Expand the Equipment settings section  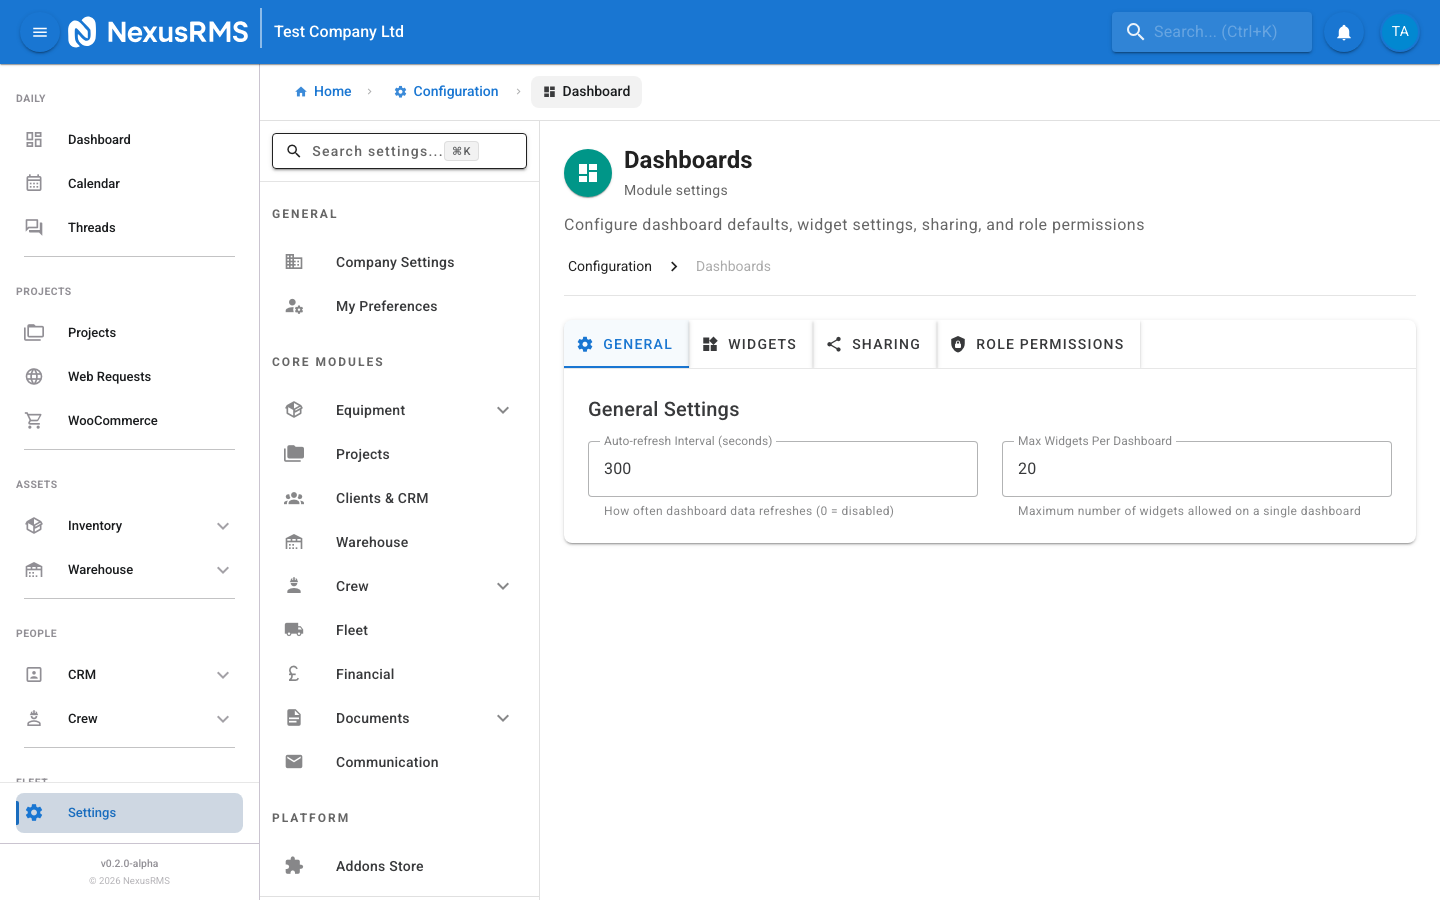click(503, 410)
